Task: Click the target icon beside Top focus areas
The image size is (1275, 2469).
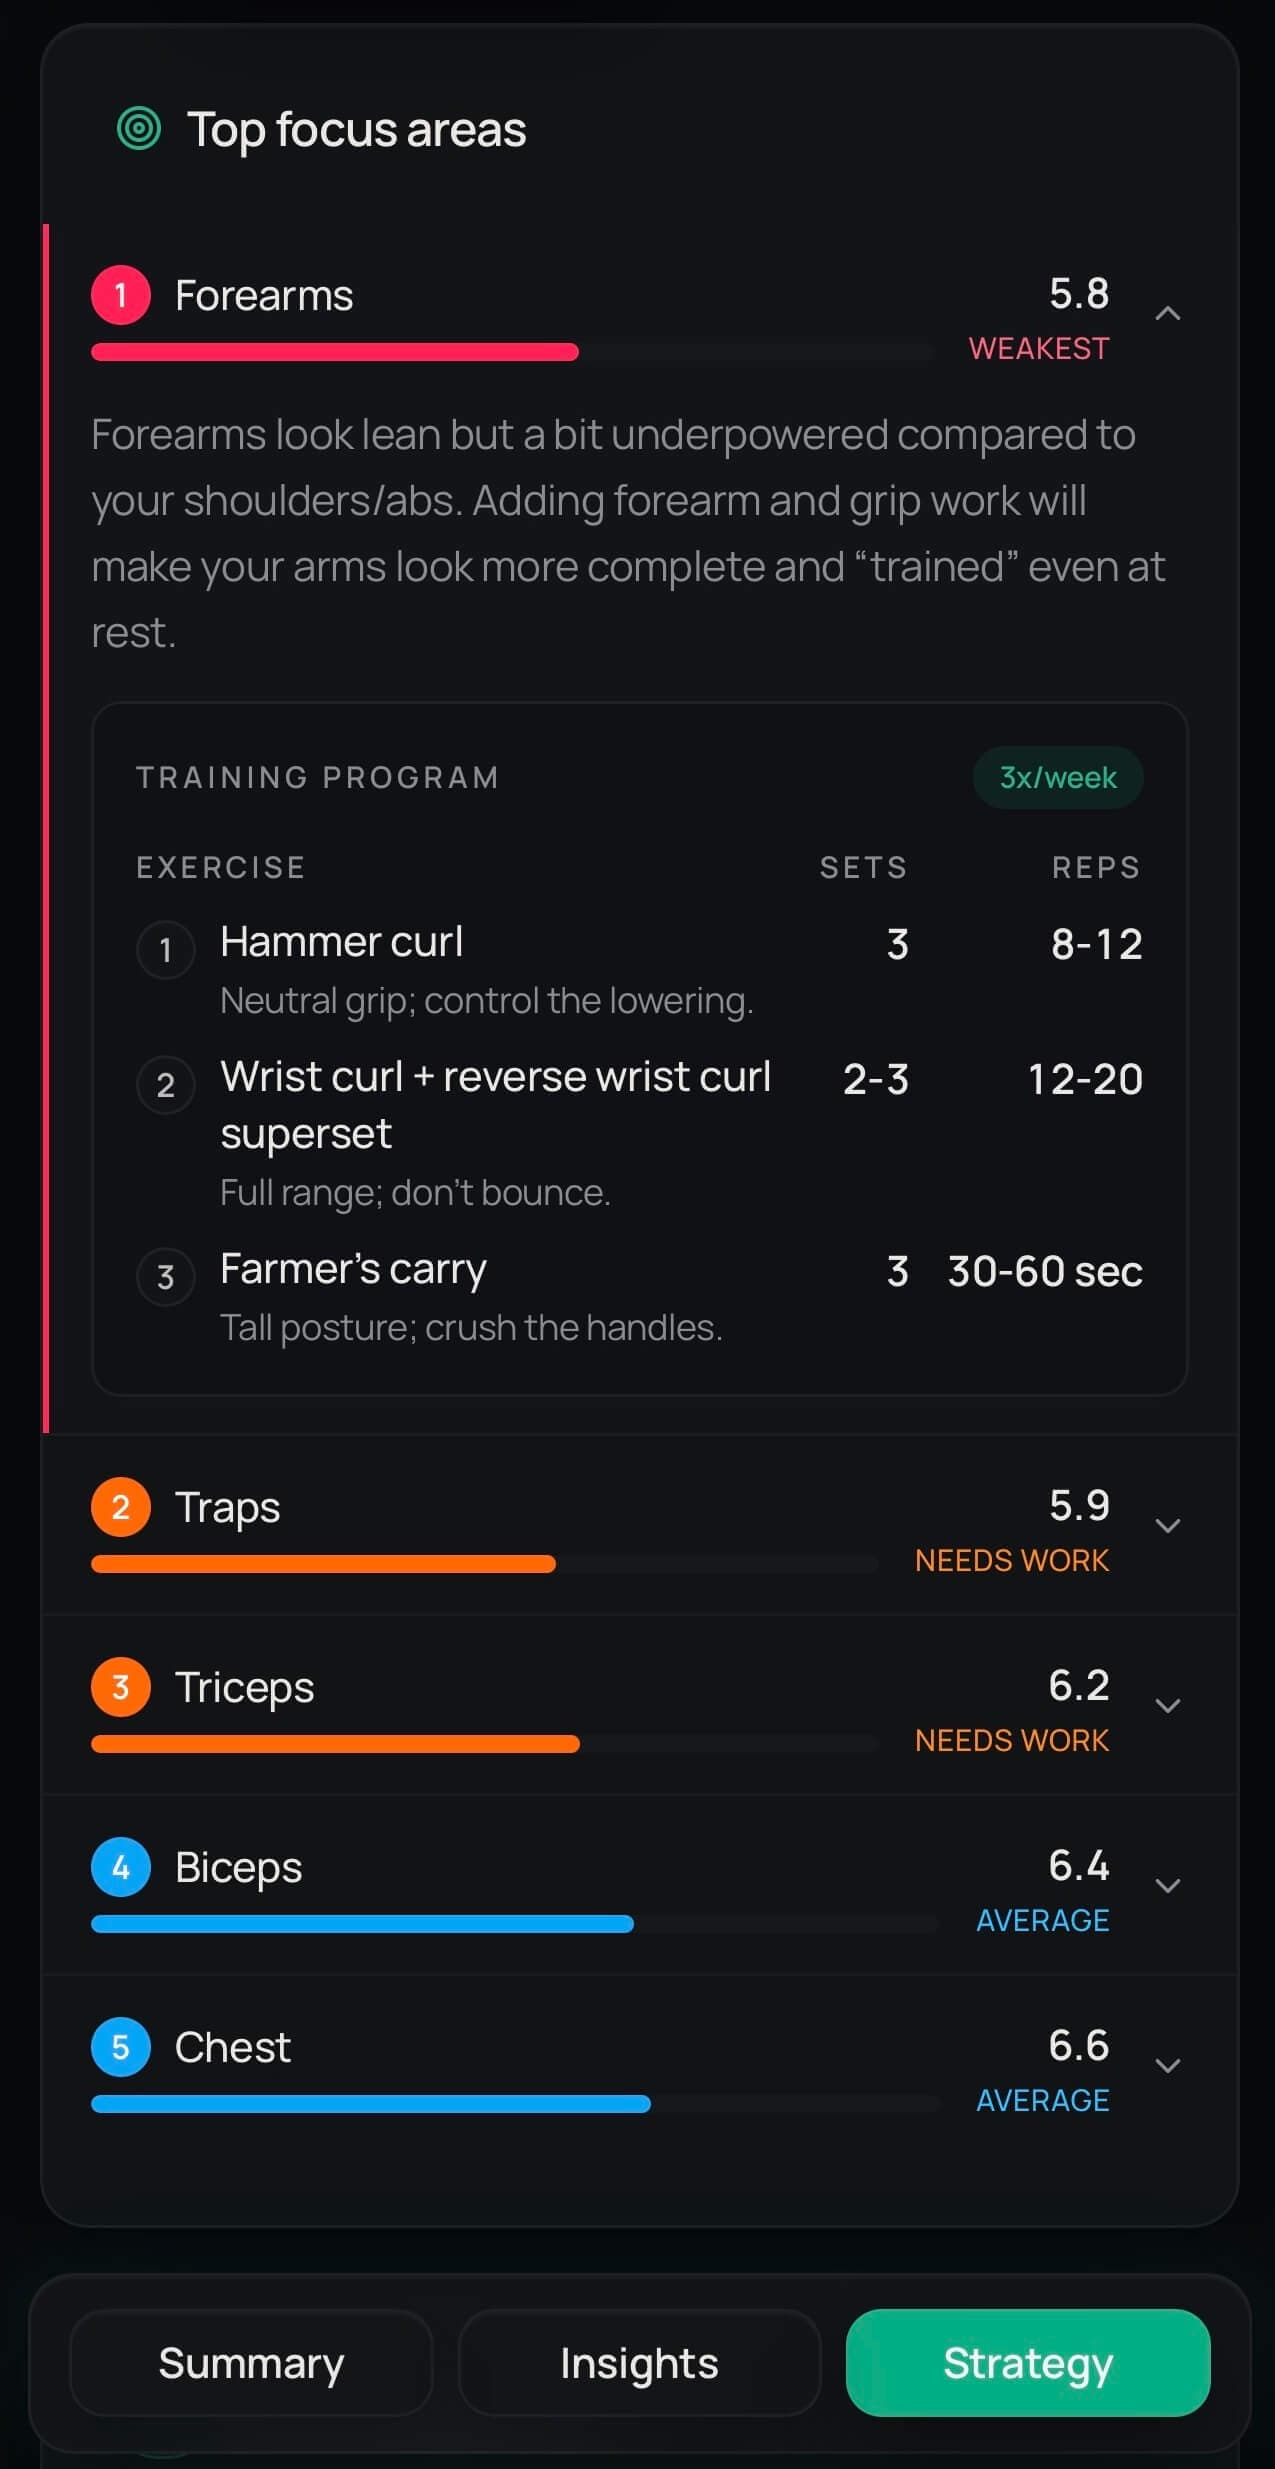Action: (139, 129)
